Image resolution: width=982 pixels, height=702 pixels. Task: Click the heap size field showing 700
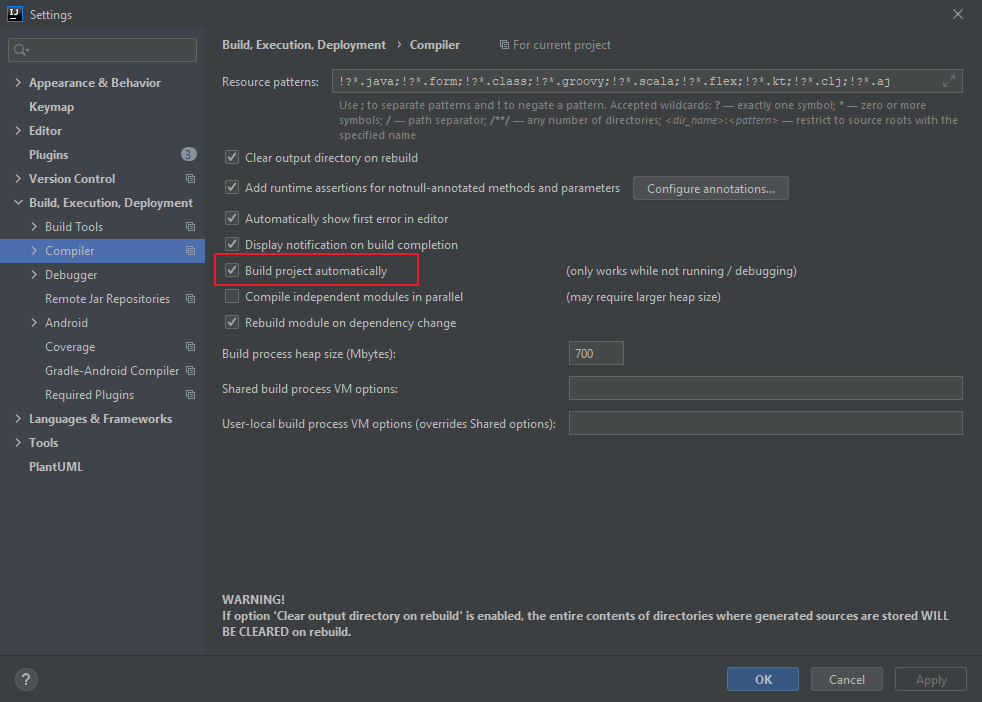(x=595, y=352)
